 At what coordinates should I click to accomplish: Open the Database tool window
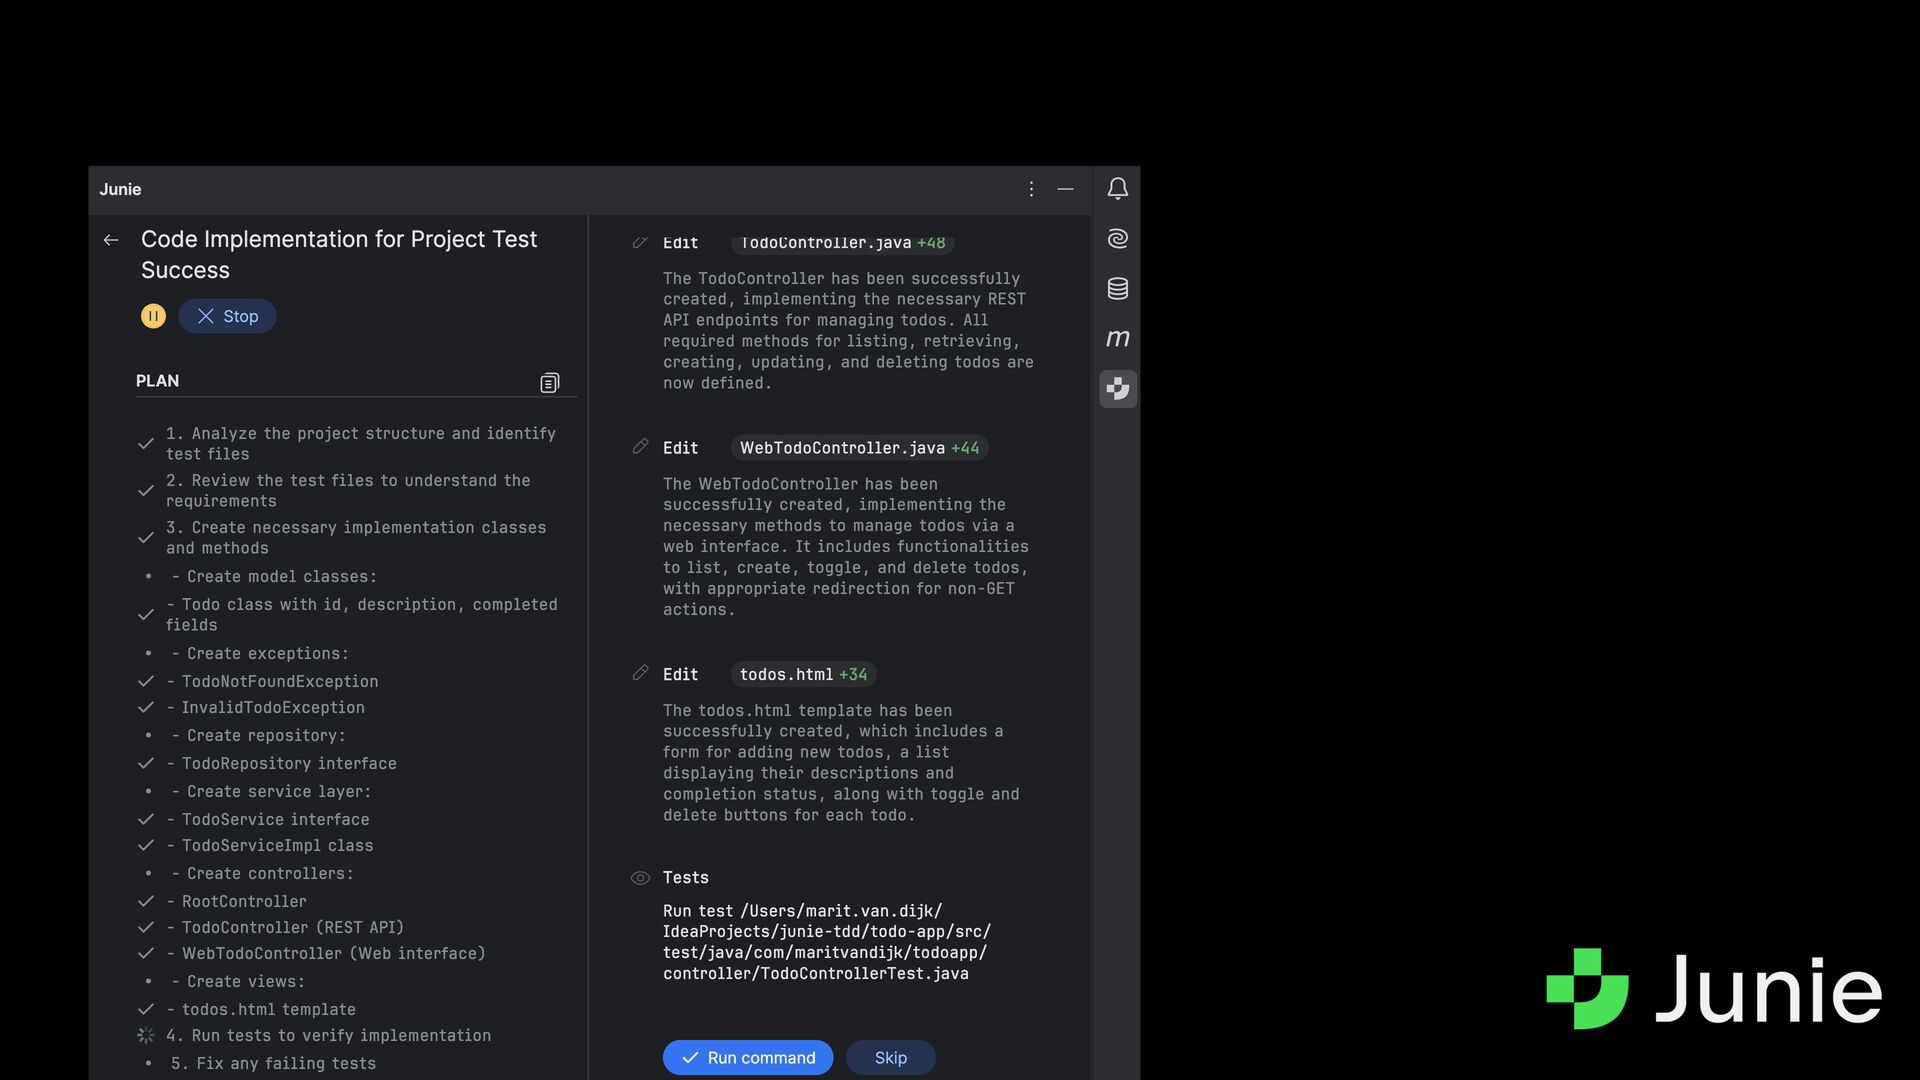click(1117, 289)
